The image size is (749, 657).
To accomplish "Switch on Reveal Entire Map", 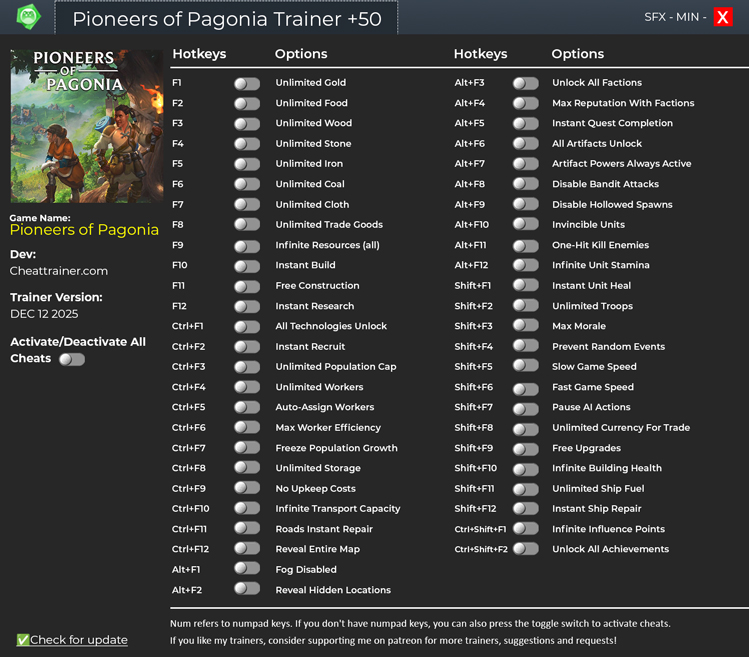I will [x=246, y=549].
